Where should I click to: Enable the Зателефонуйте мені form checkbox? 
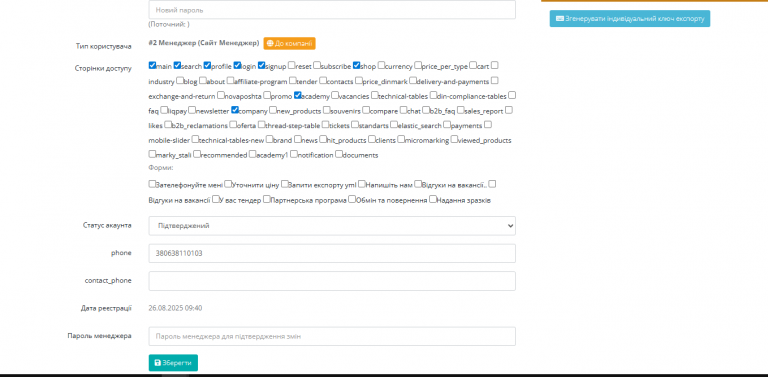(x=152, y=184)
